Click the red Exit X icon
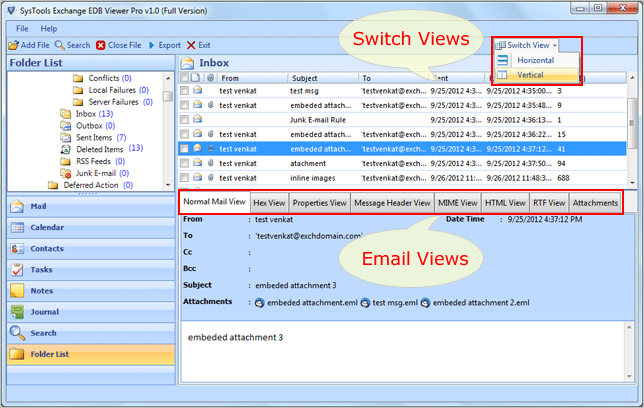644x408 pixels. coord(191,45)
